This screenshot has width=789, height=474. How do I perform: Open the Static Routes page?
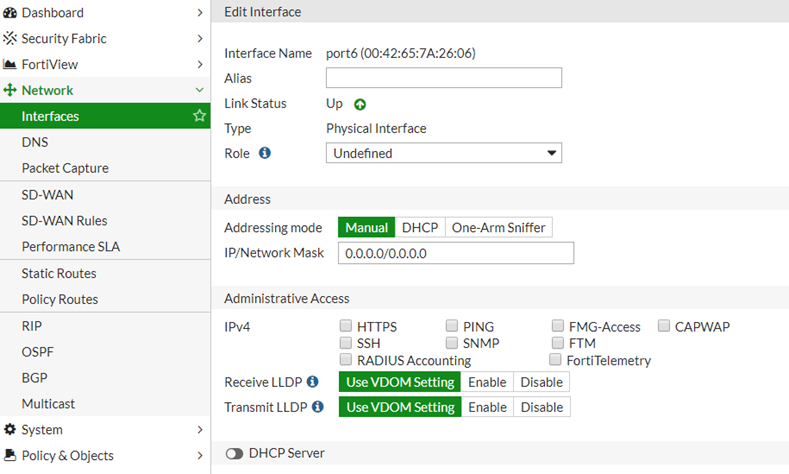(x=59, y=273)
